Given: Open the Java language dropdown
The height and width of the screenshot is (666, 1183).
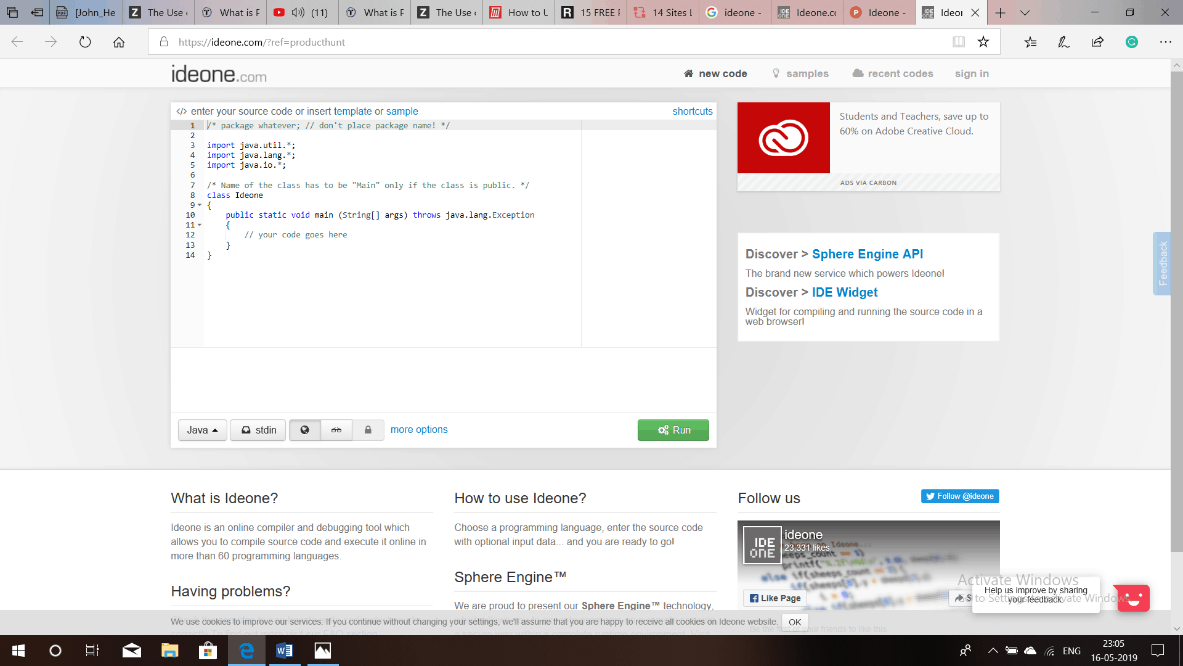Looking at the screenshot, I should click(202, 430).
